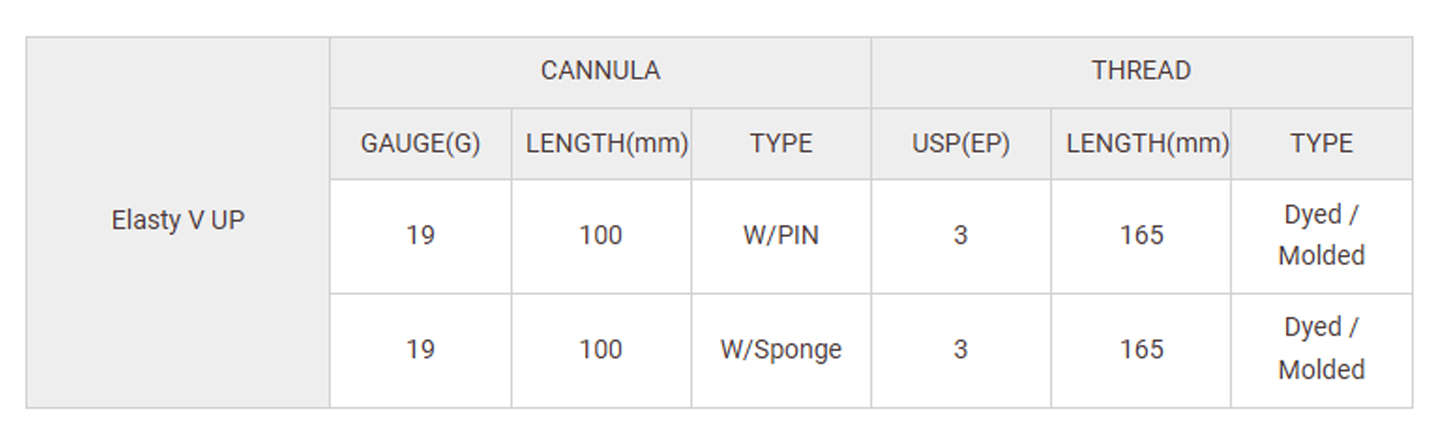Click the TYPE header under THREAD
The width and height of the screenshot is (1440, 445).
point(1321,144)
